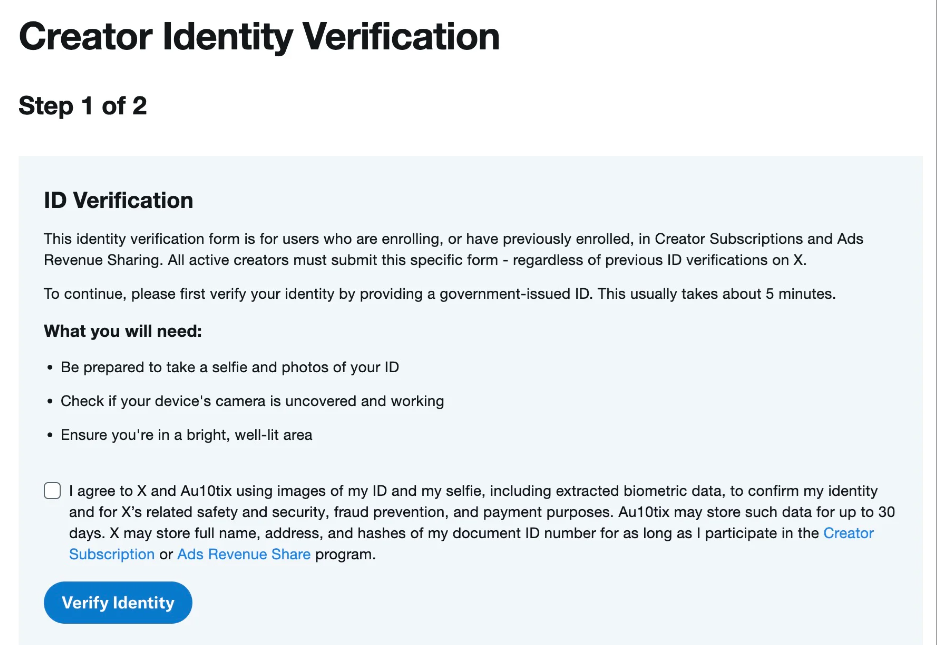Image resolution: width=937 pixels, height=645 pixels.
Task: Open the 'Subscription' link text before 'or'
Action: pos(112,554)
